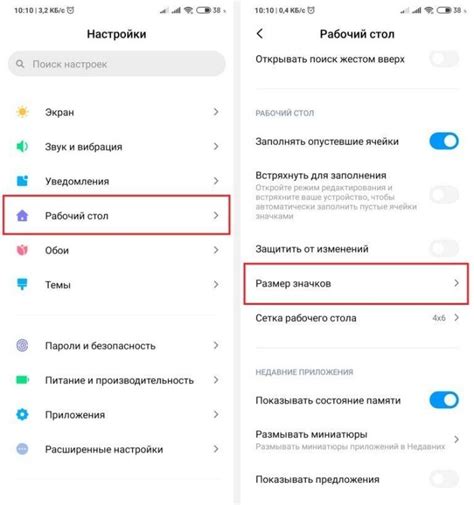The image size is (474, 505).
Task: Tap the Сетка рабочего стола label
Action: tap(306, 318)
